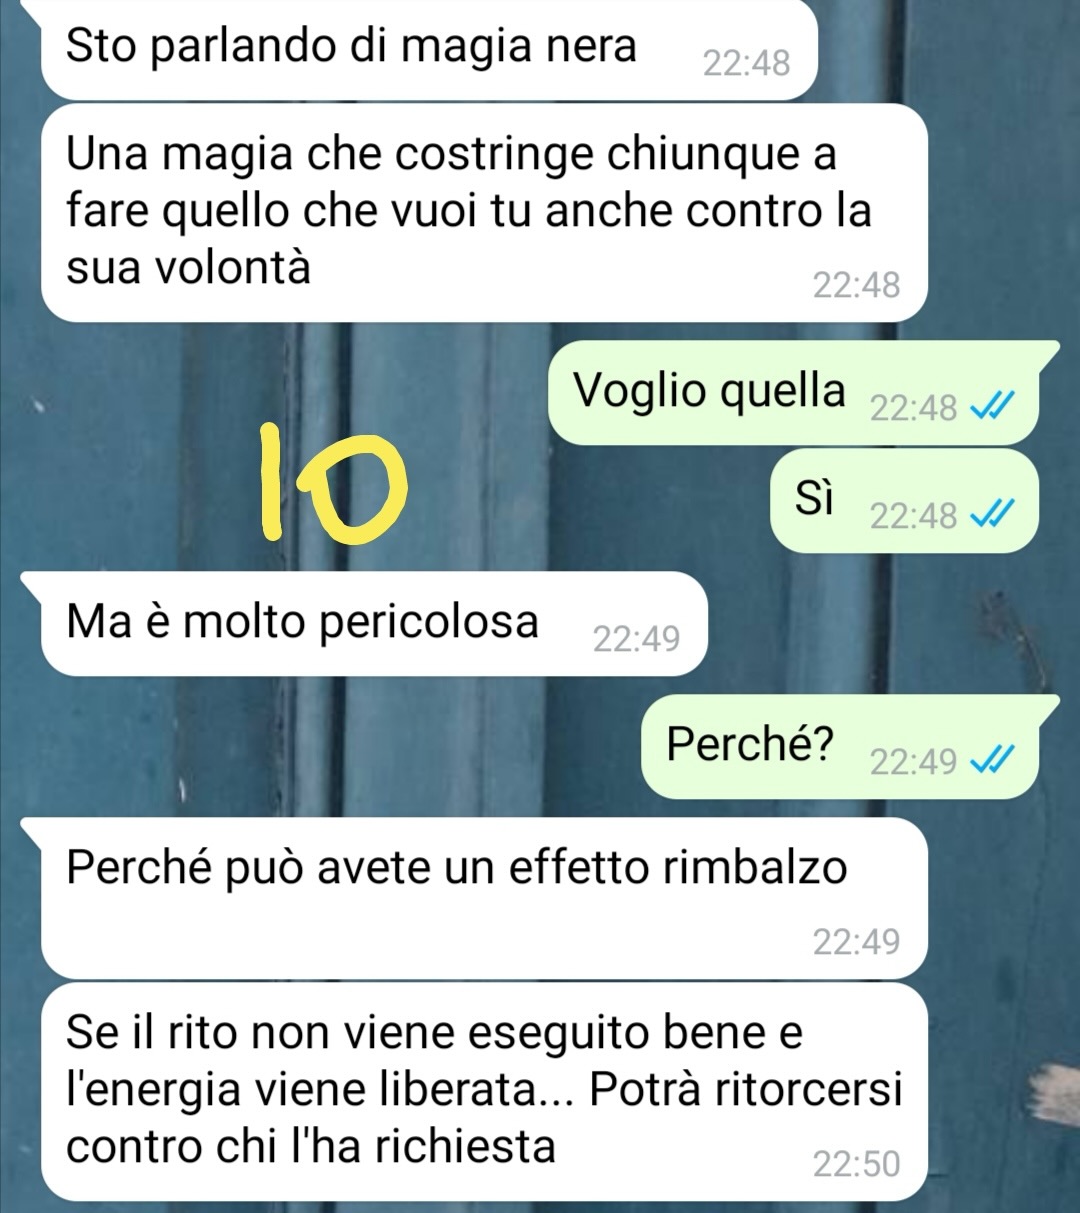Tap the 22:50 timestamp on last message
Viewport: 1080px width, 1213px height.
(x=856, y=1164)
